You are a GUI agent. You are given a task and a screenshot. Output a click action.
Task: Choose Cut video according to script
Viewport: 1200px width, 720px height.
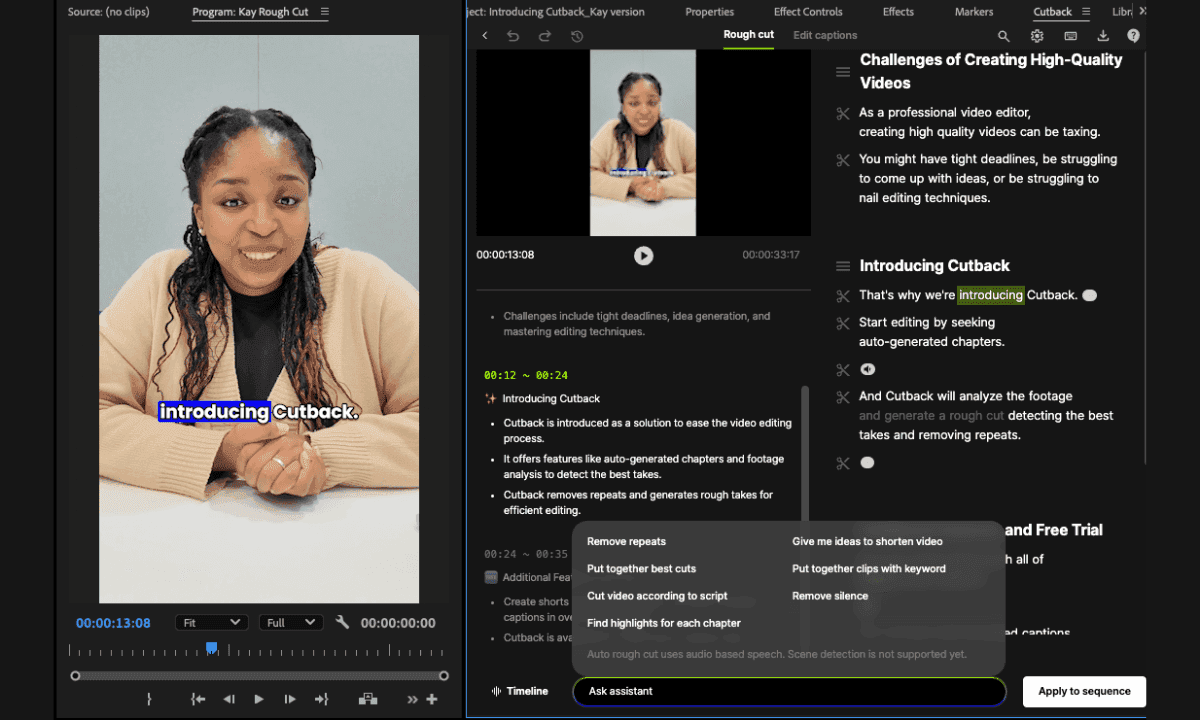click(657, 596)
